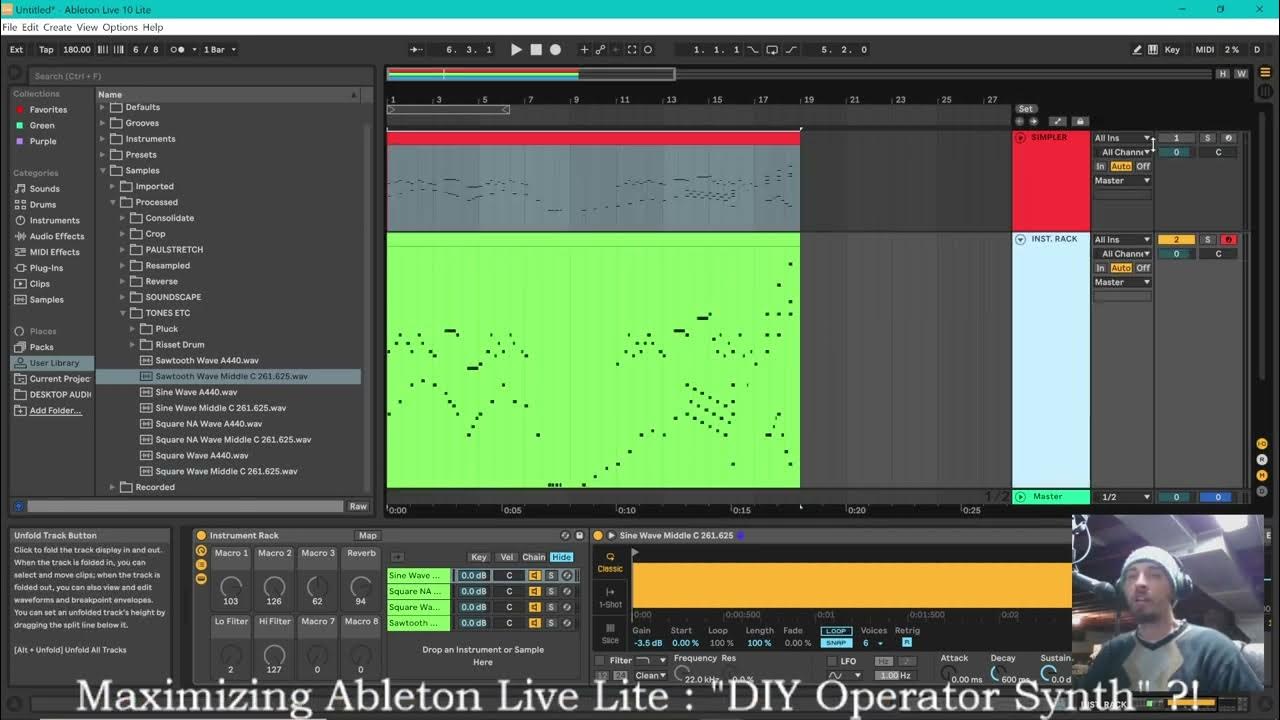Open the Clips category
1280x720 pixels.
tap(40, 283)
